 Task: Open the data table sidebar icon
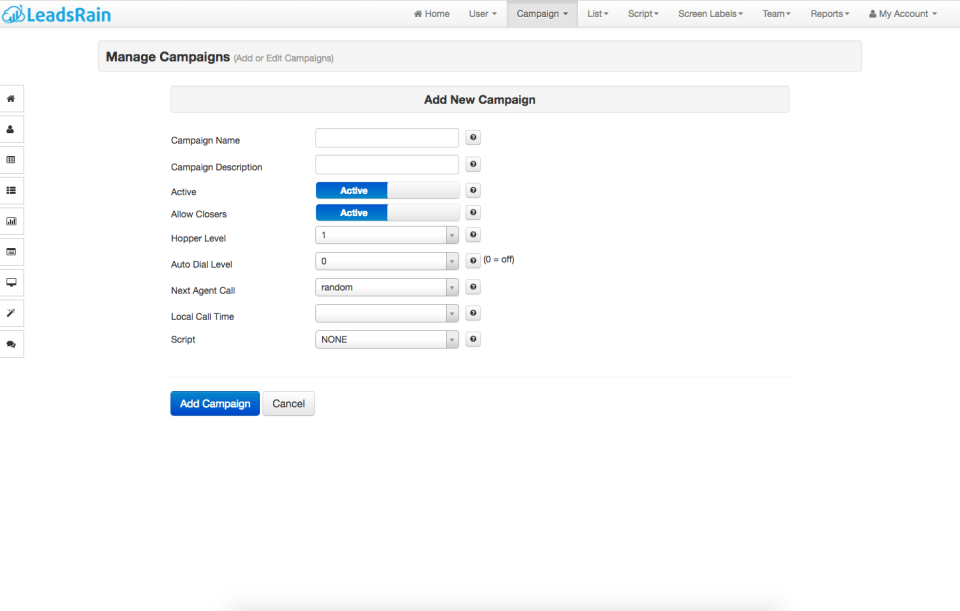pyautogui.click(x=11, y=159)
